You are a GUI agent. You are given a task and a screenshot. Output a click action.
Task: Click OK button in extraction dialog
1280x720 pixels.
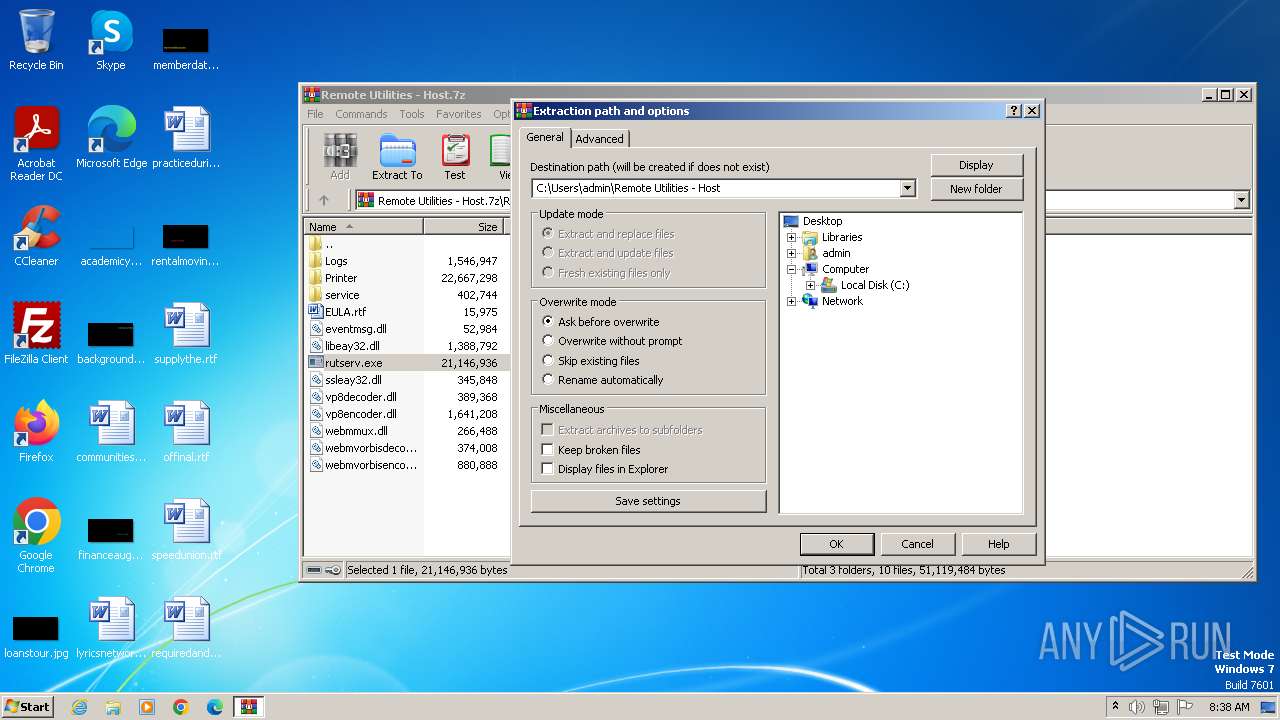(x=837, y=544)
